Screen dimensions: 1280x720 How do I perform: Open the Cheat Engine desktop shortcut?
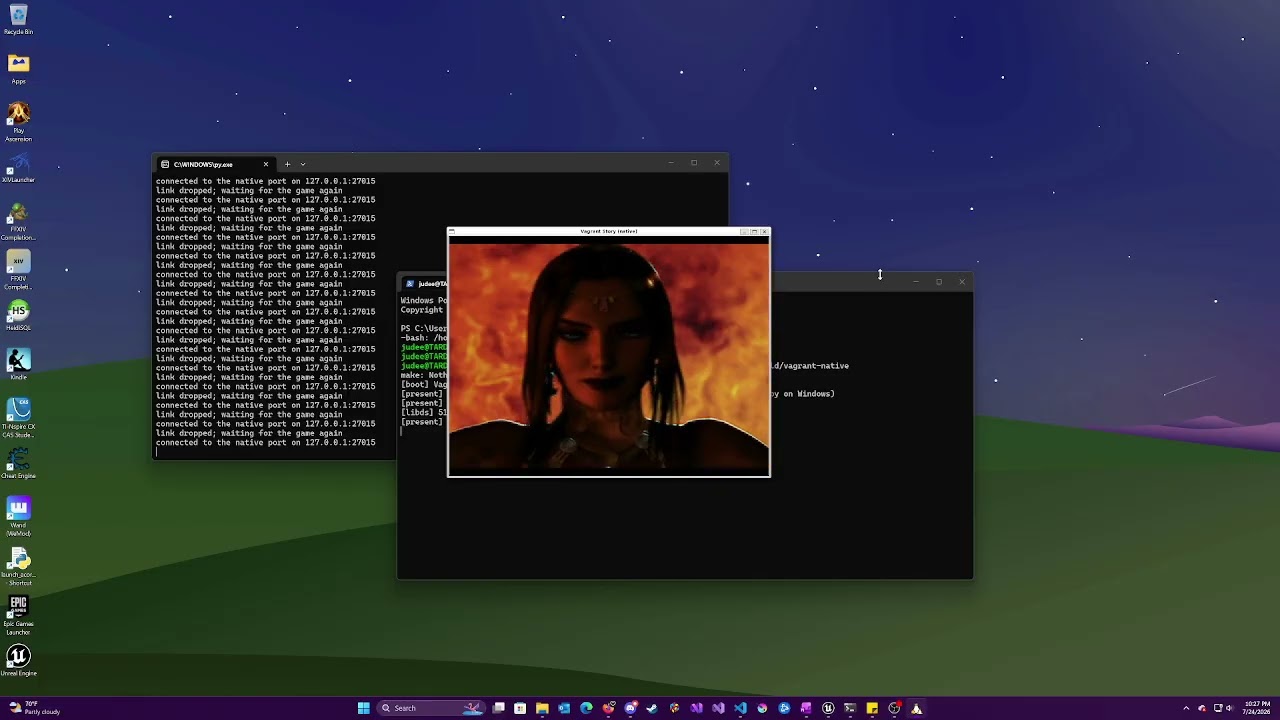pos(18,463)
